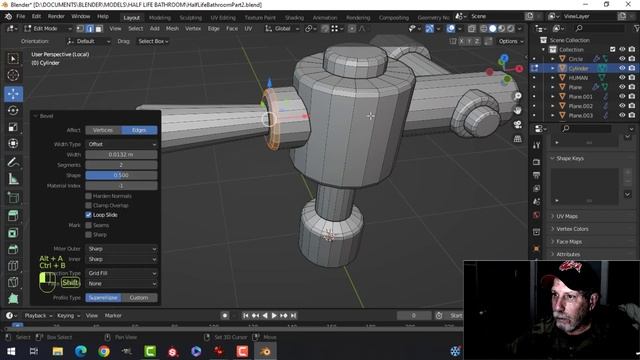
Task: Open the Render menu
Action: (56, 16)
